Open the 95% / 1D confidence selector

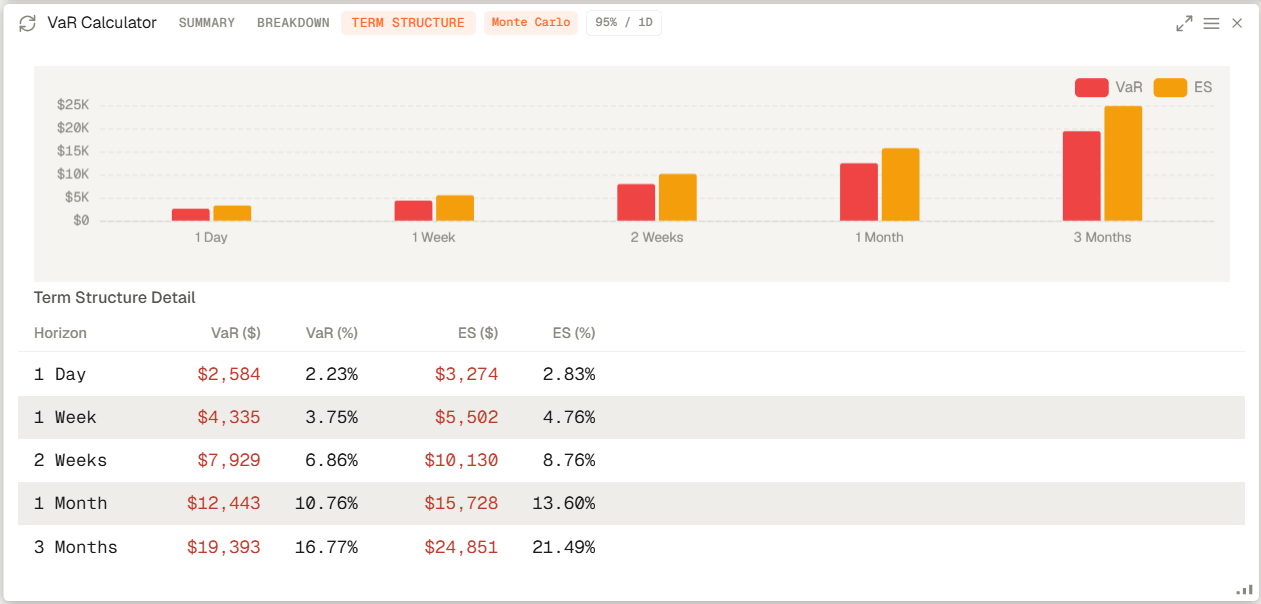point(624,23)
